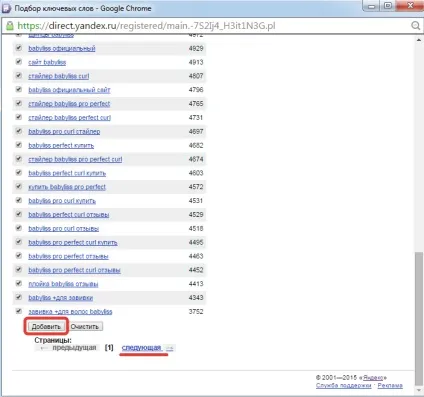Toggle 'стайлер babyliss pro perfect curl' checkbox
Screen dimensions: 424x397
point(19,159)
